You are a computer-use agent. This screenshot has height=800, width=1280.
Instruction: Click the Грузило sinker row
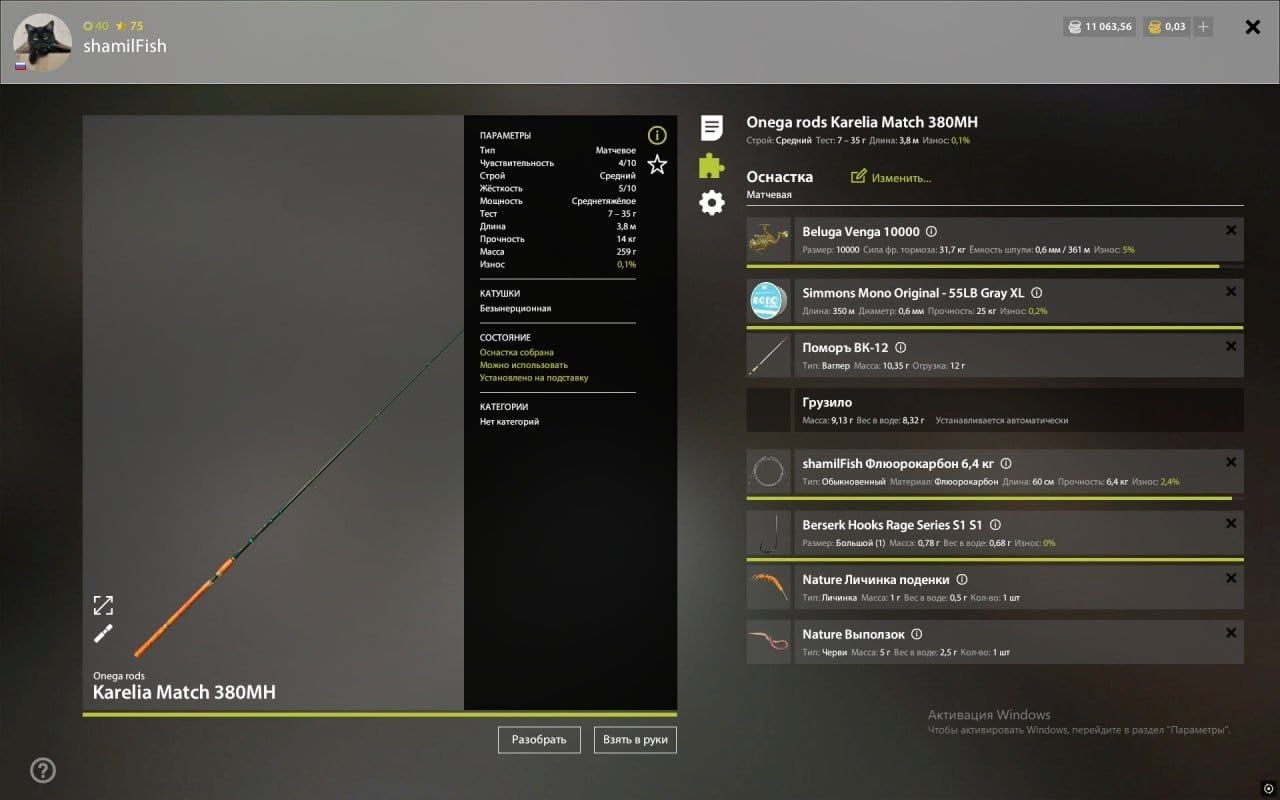tap(995, 410)
